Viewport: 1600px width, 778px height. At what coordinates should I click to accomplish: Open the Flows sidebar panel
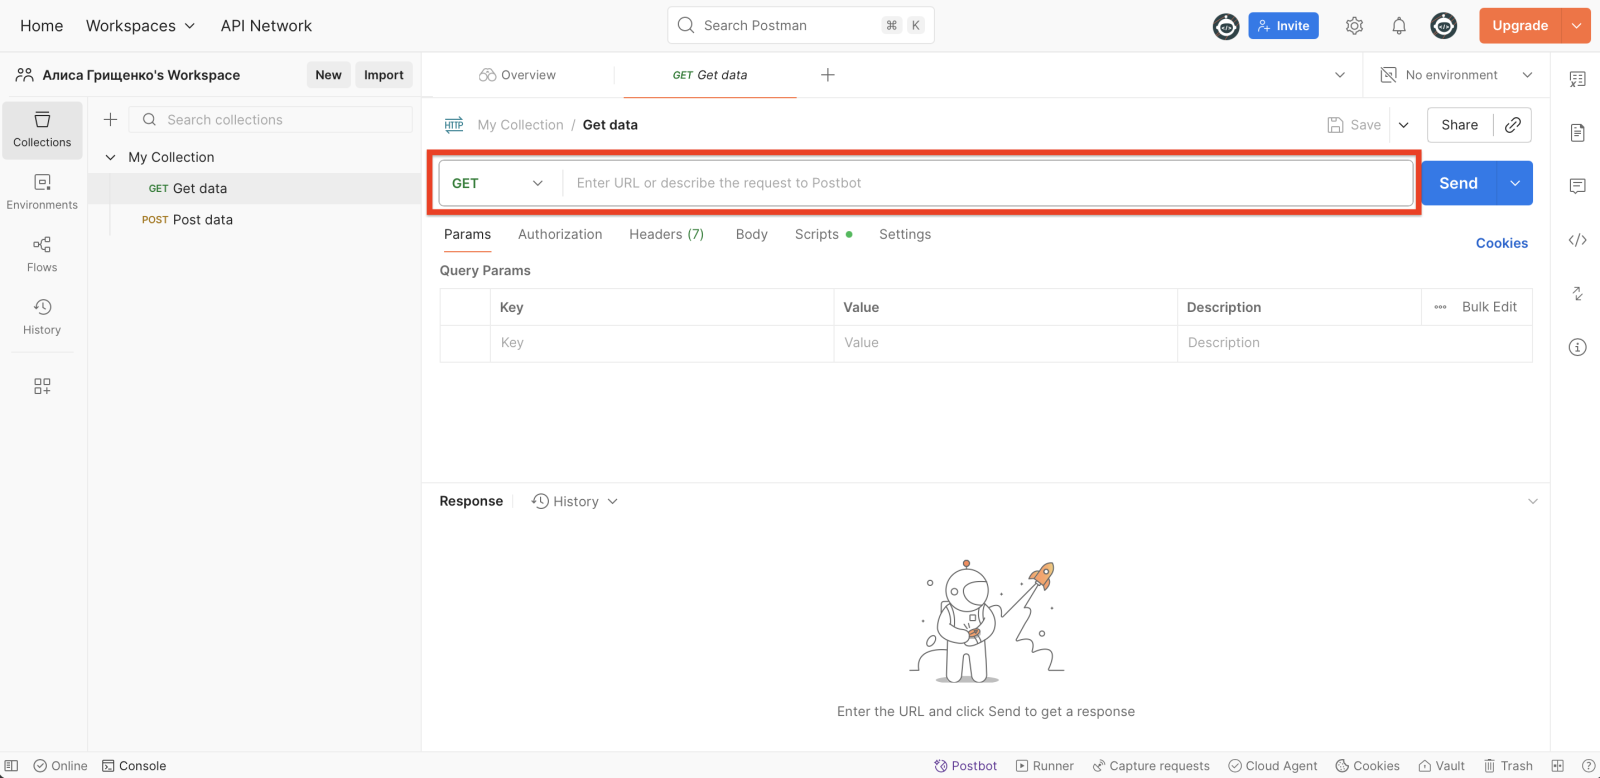pyautogui.click(x=42, y=254)
